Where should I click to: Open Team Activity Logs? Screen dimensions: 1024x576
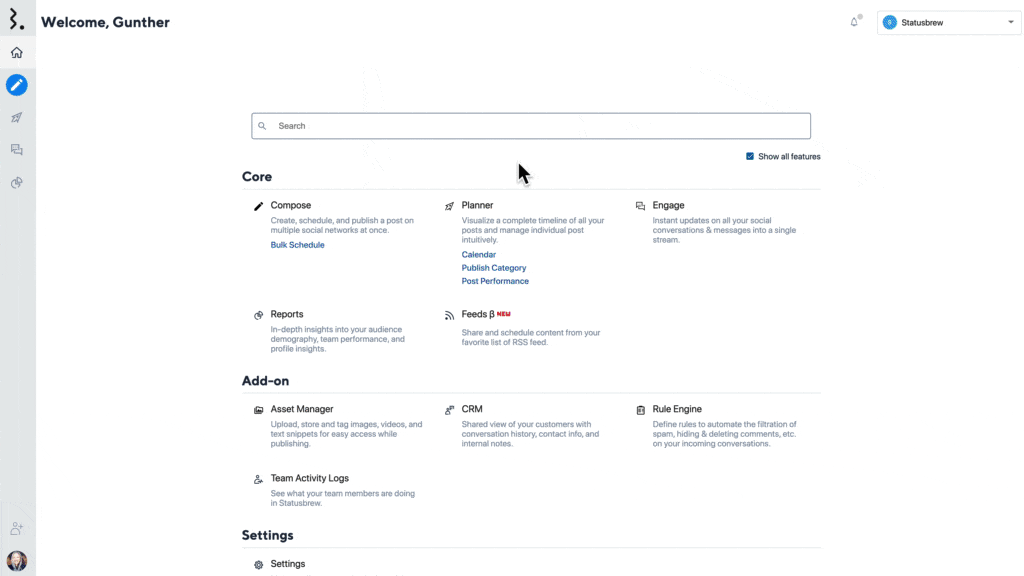[311, 478]
